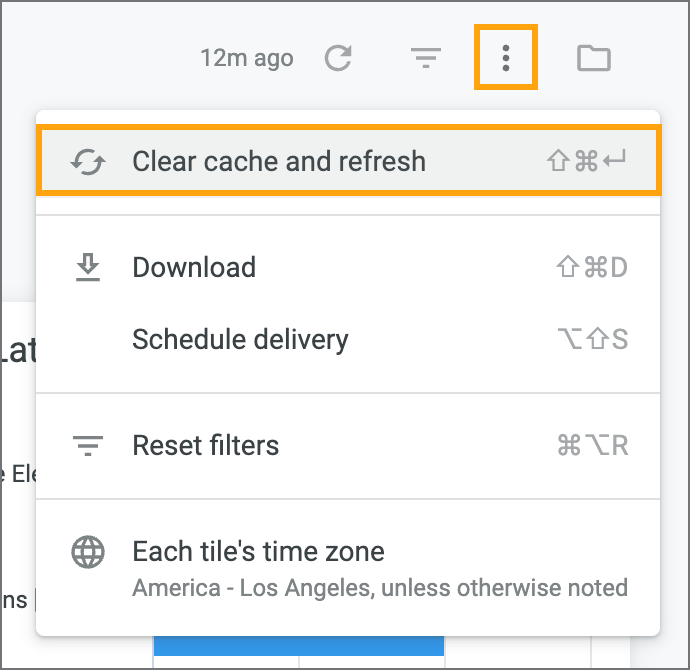Select "Clear cache and refresh" menu entry
Viewport: 690px width, 670px height.
(x=279, y=162)
